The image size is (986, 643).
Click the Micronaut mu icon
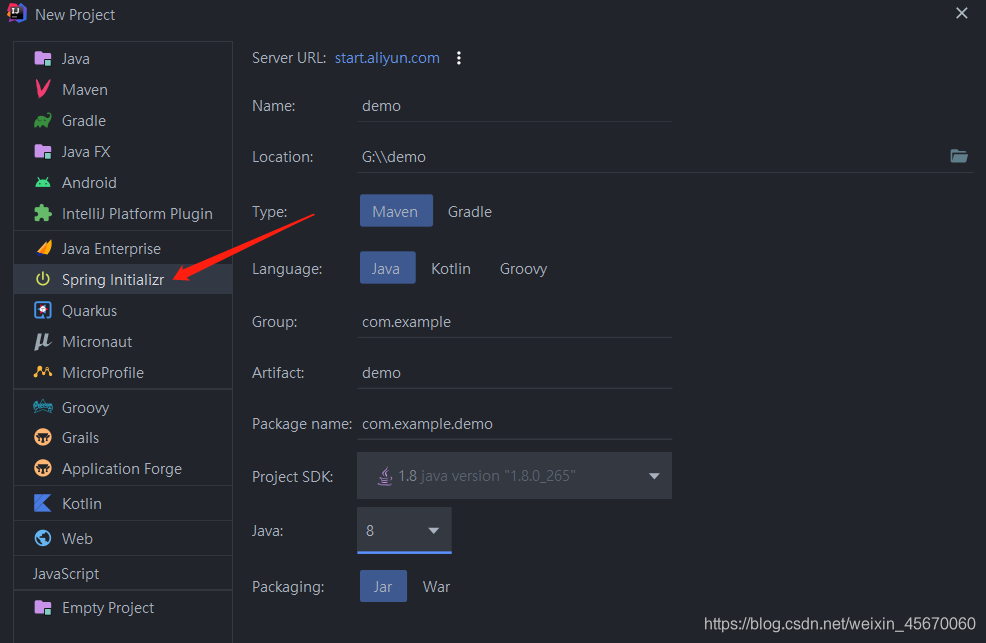(x=43, y=341)
